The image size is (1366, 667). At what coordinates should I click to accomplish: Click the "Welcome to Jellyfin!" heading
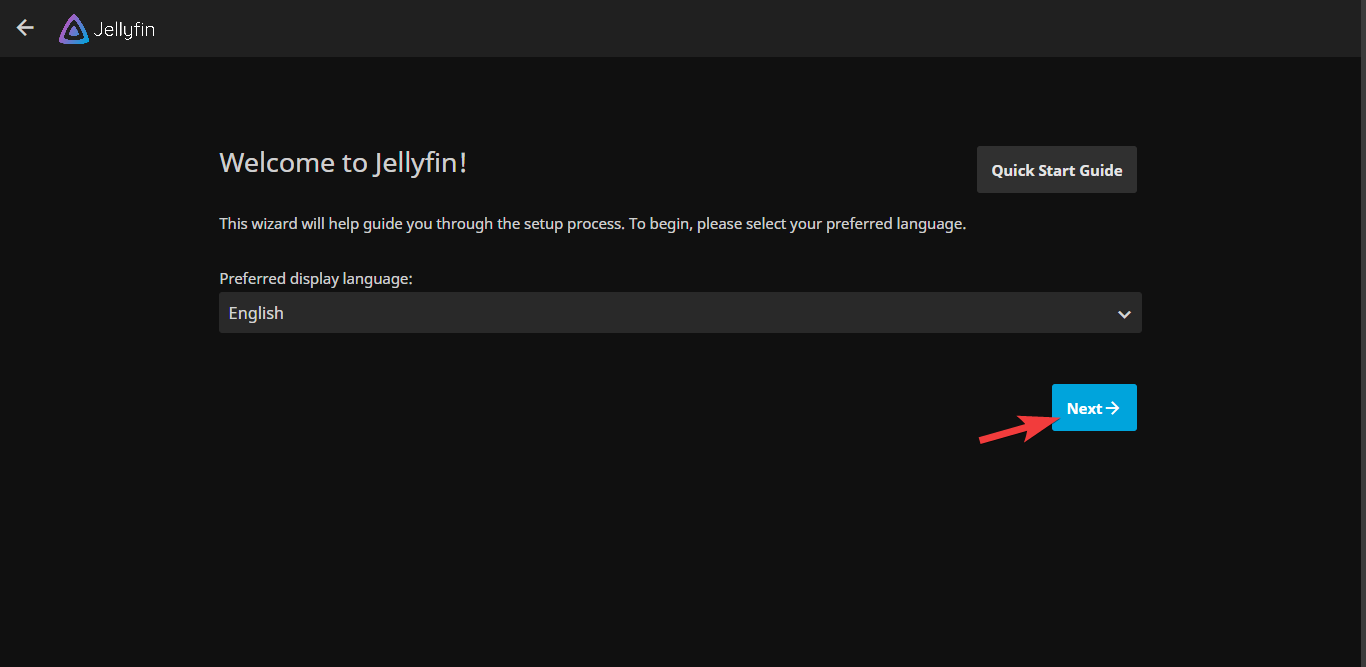(343, 163)
